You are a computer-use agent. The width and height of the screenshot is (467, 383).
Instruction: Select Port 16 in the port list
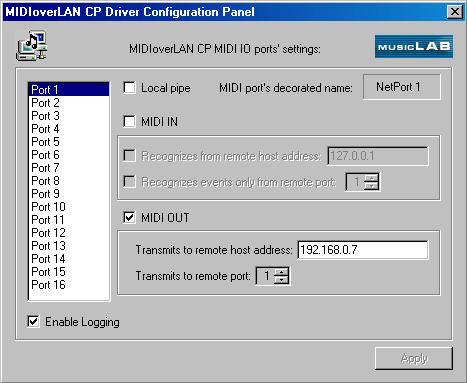[x=69, y=285]
